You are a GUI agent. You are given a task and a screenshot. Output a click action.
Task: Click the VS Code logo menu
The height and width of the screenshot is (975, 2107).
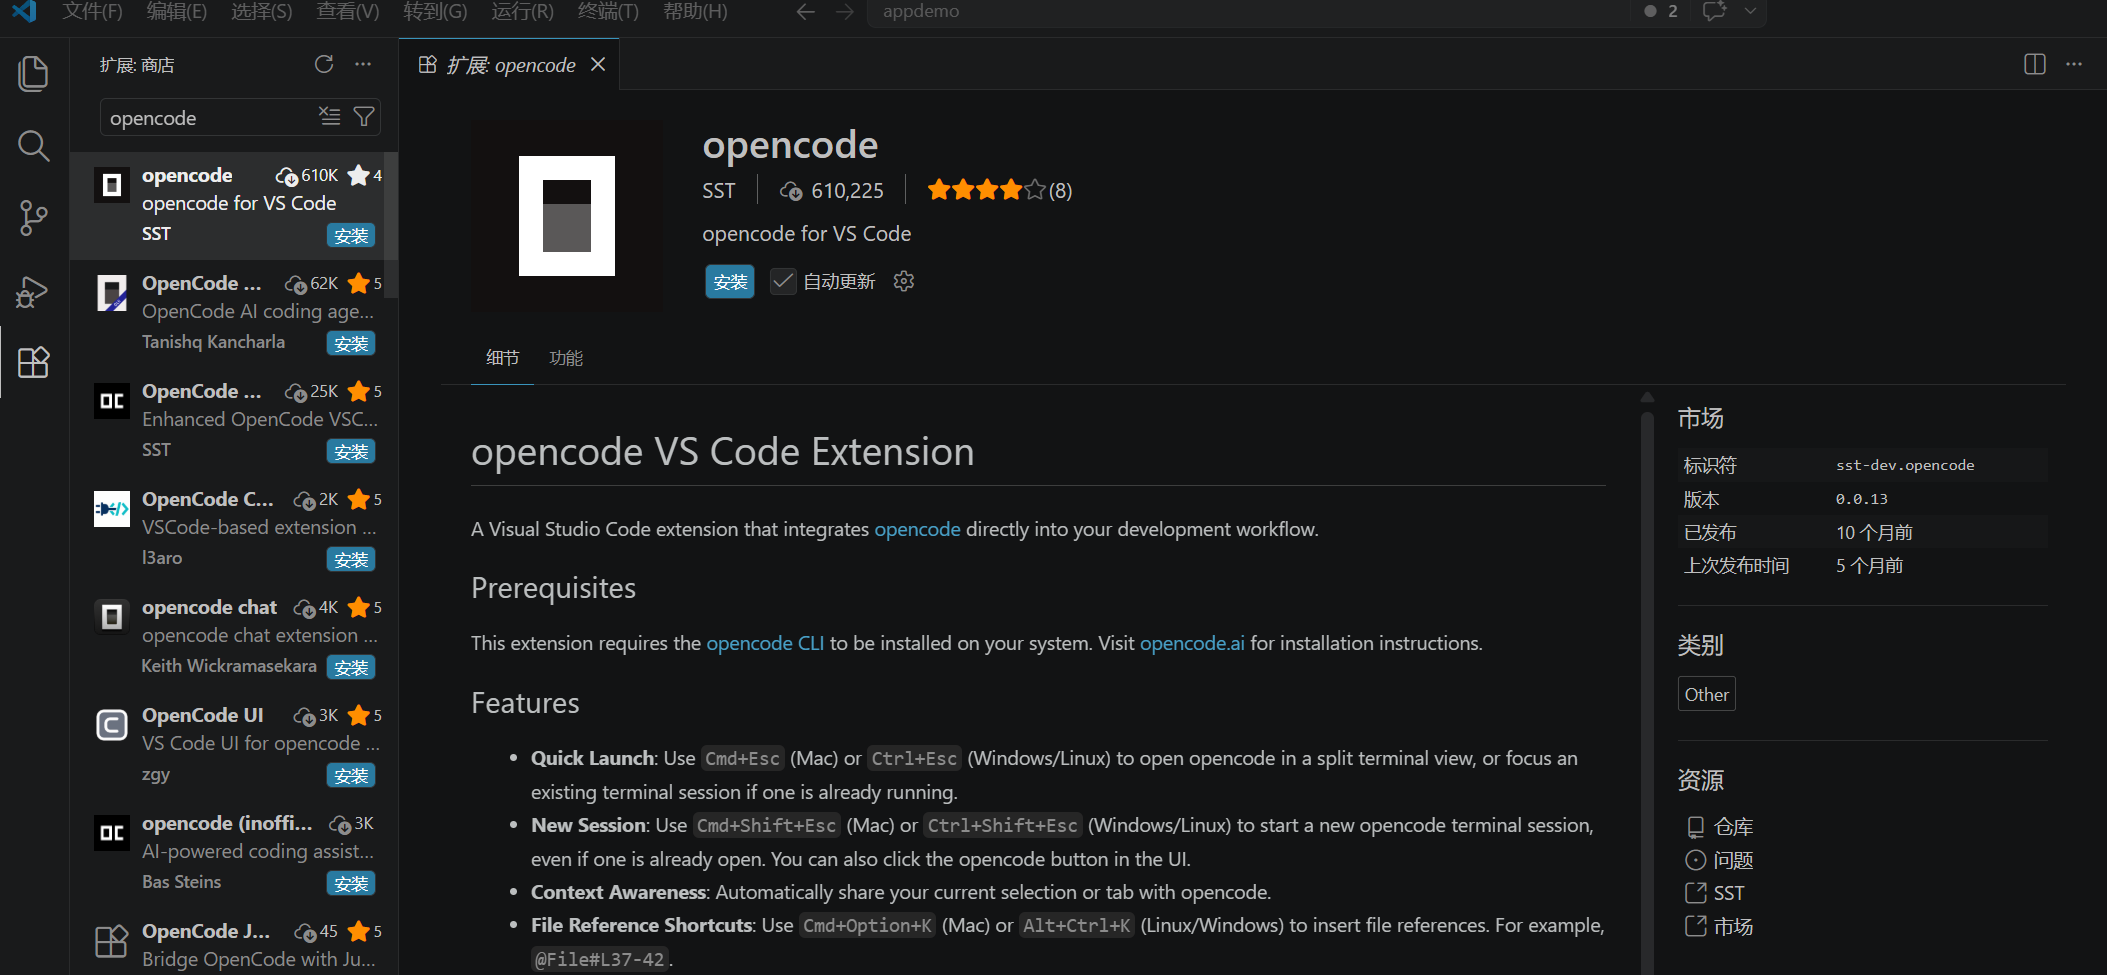(24, 11)
